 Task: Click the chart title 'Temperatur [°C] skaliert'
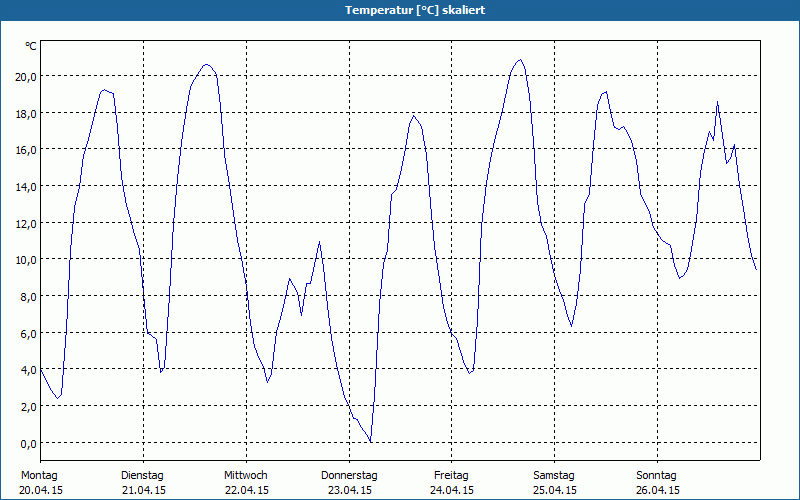415,10
